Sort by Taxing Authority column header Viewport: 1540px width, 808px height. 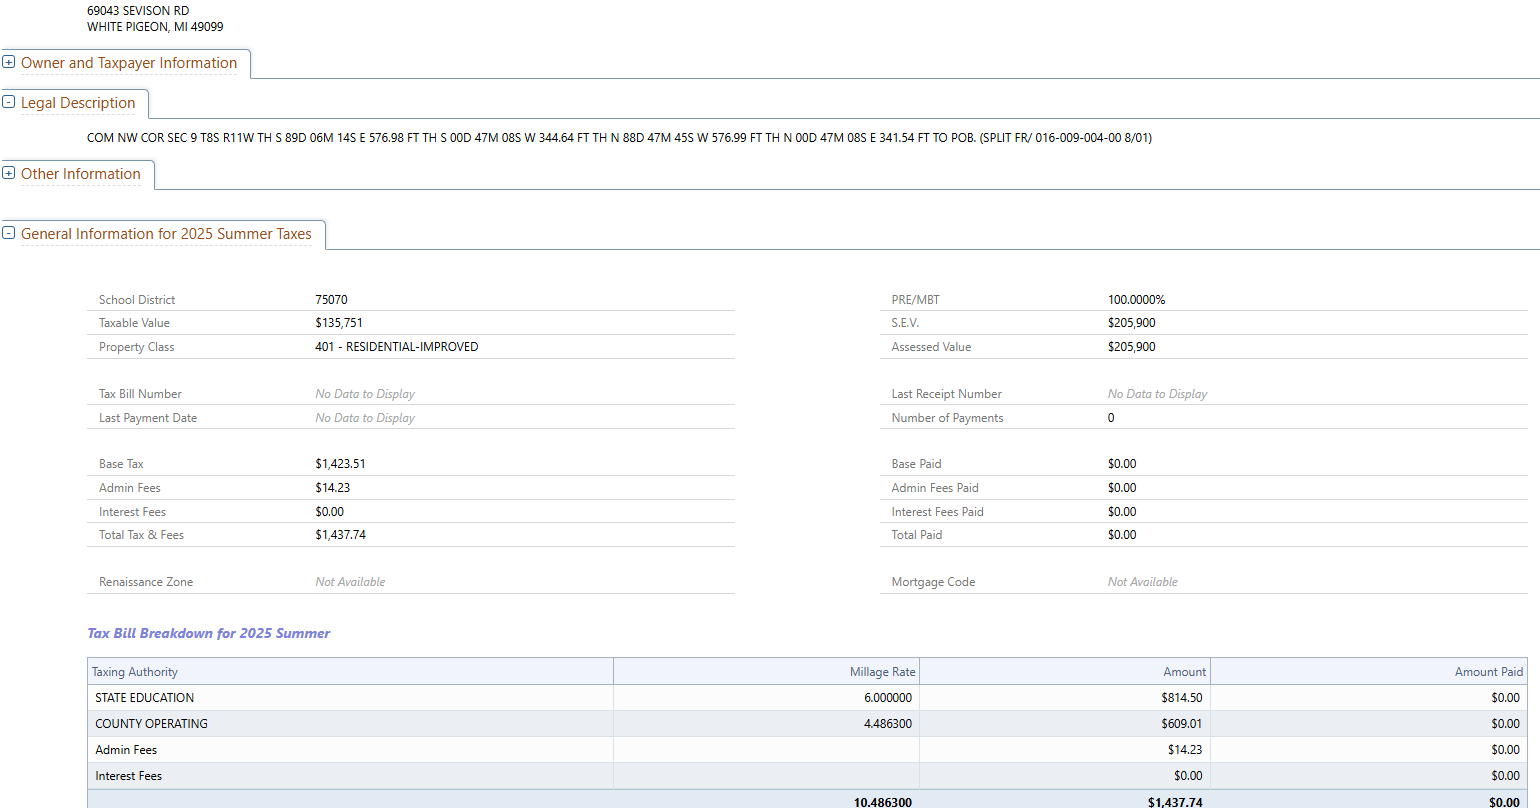click(135, 672)
